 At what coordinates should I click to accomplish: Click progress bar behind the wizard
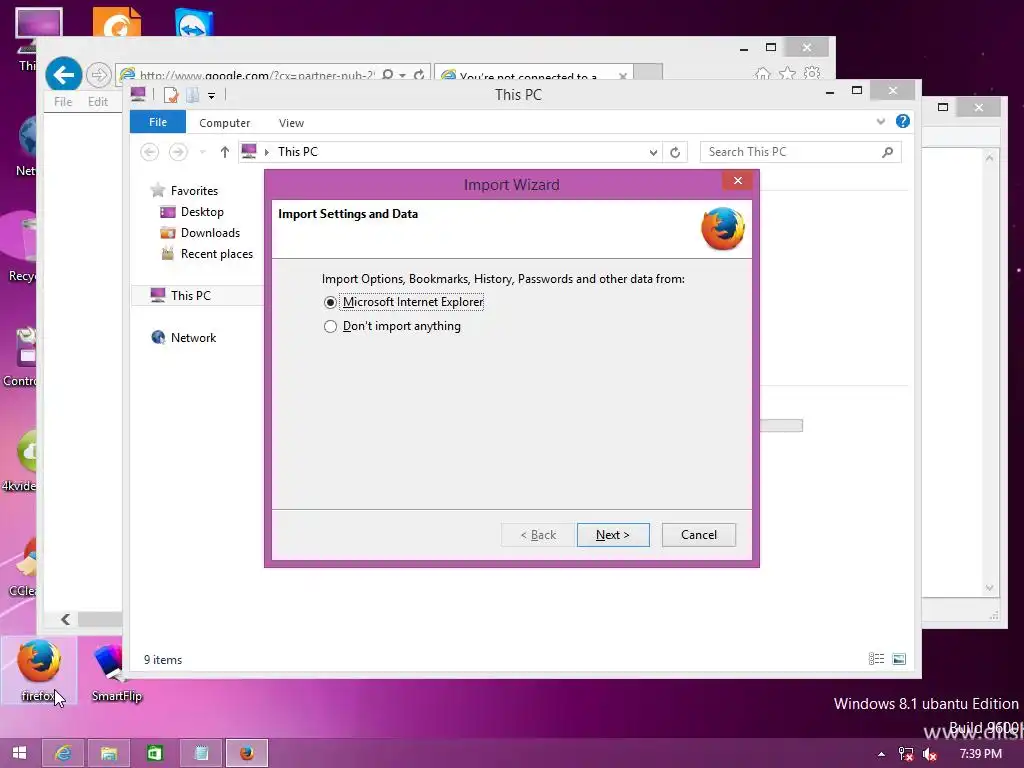pyautogui.click(x=782, y=426)
